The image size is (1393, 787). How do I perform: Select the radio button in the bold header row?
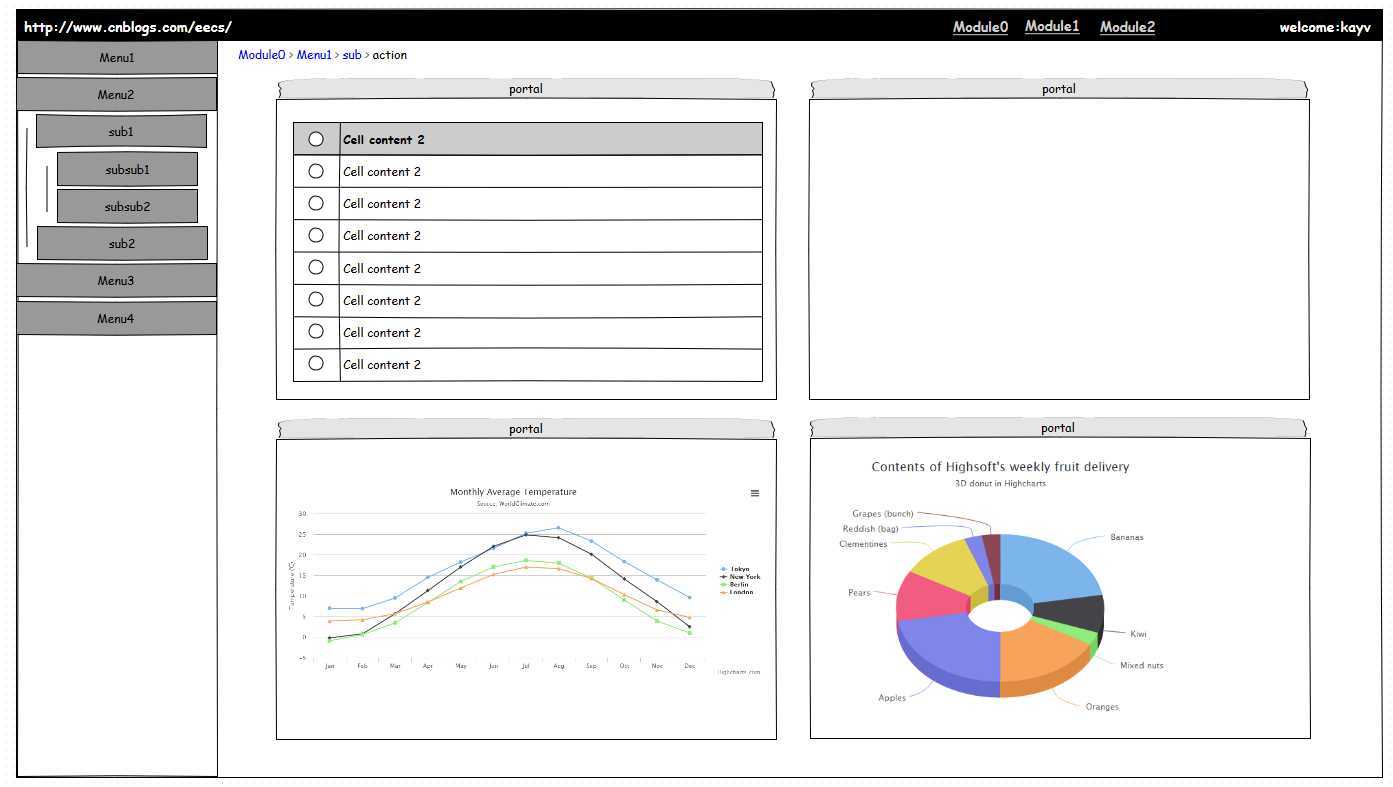click(316, 139)
